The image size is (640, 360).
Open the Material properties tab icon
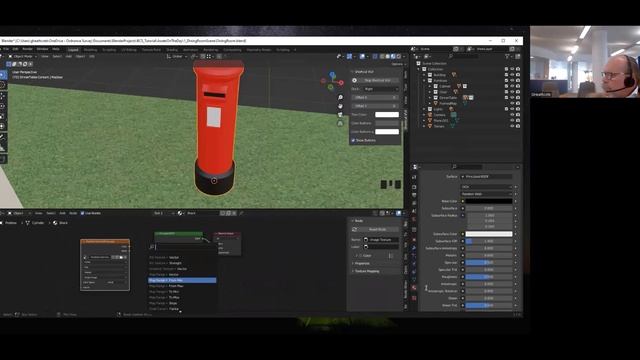tap(414, 288)
